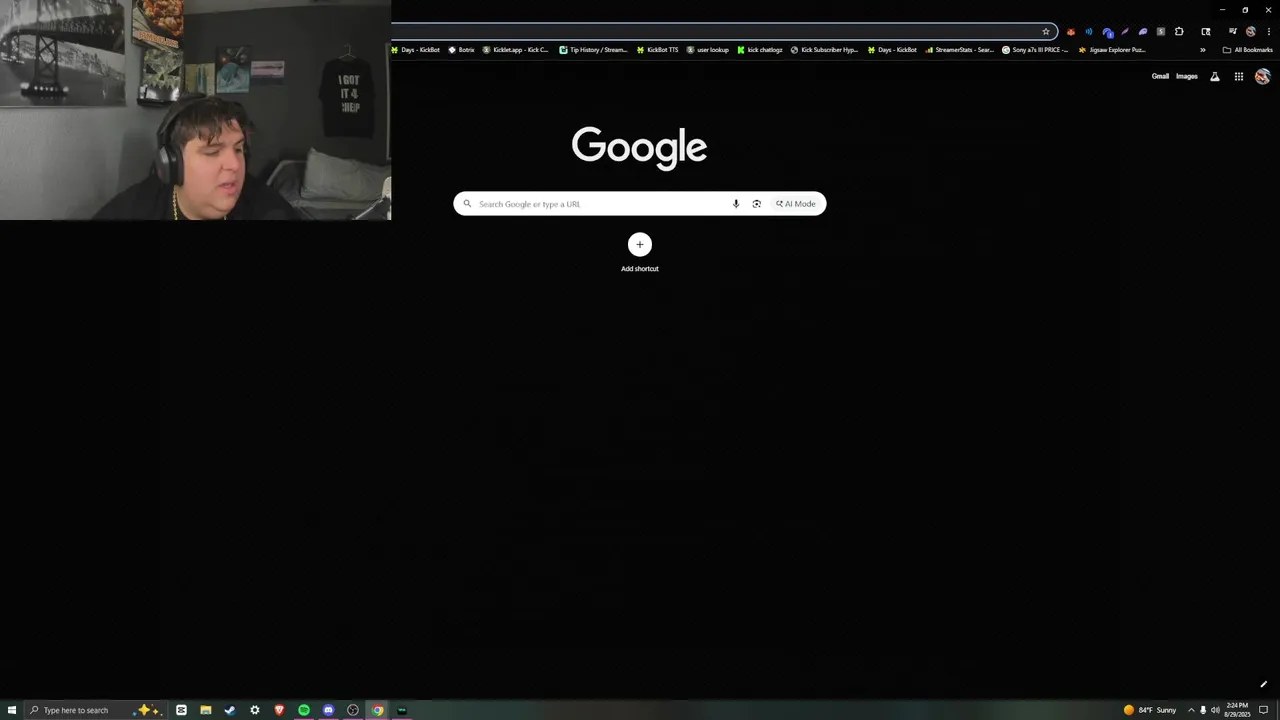Open Spotify from the taskbar
1280x720 pixels.
[x=304, y=710]
